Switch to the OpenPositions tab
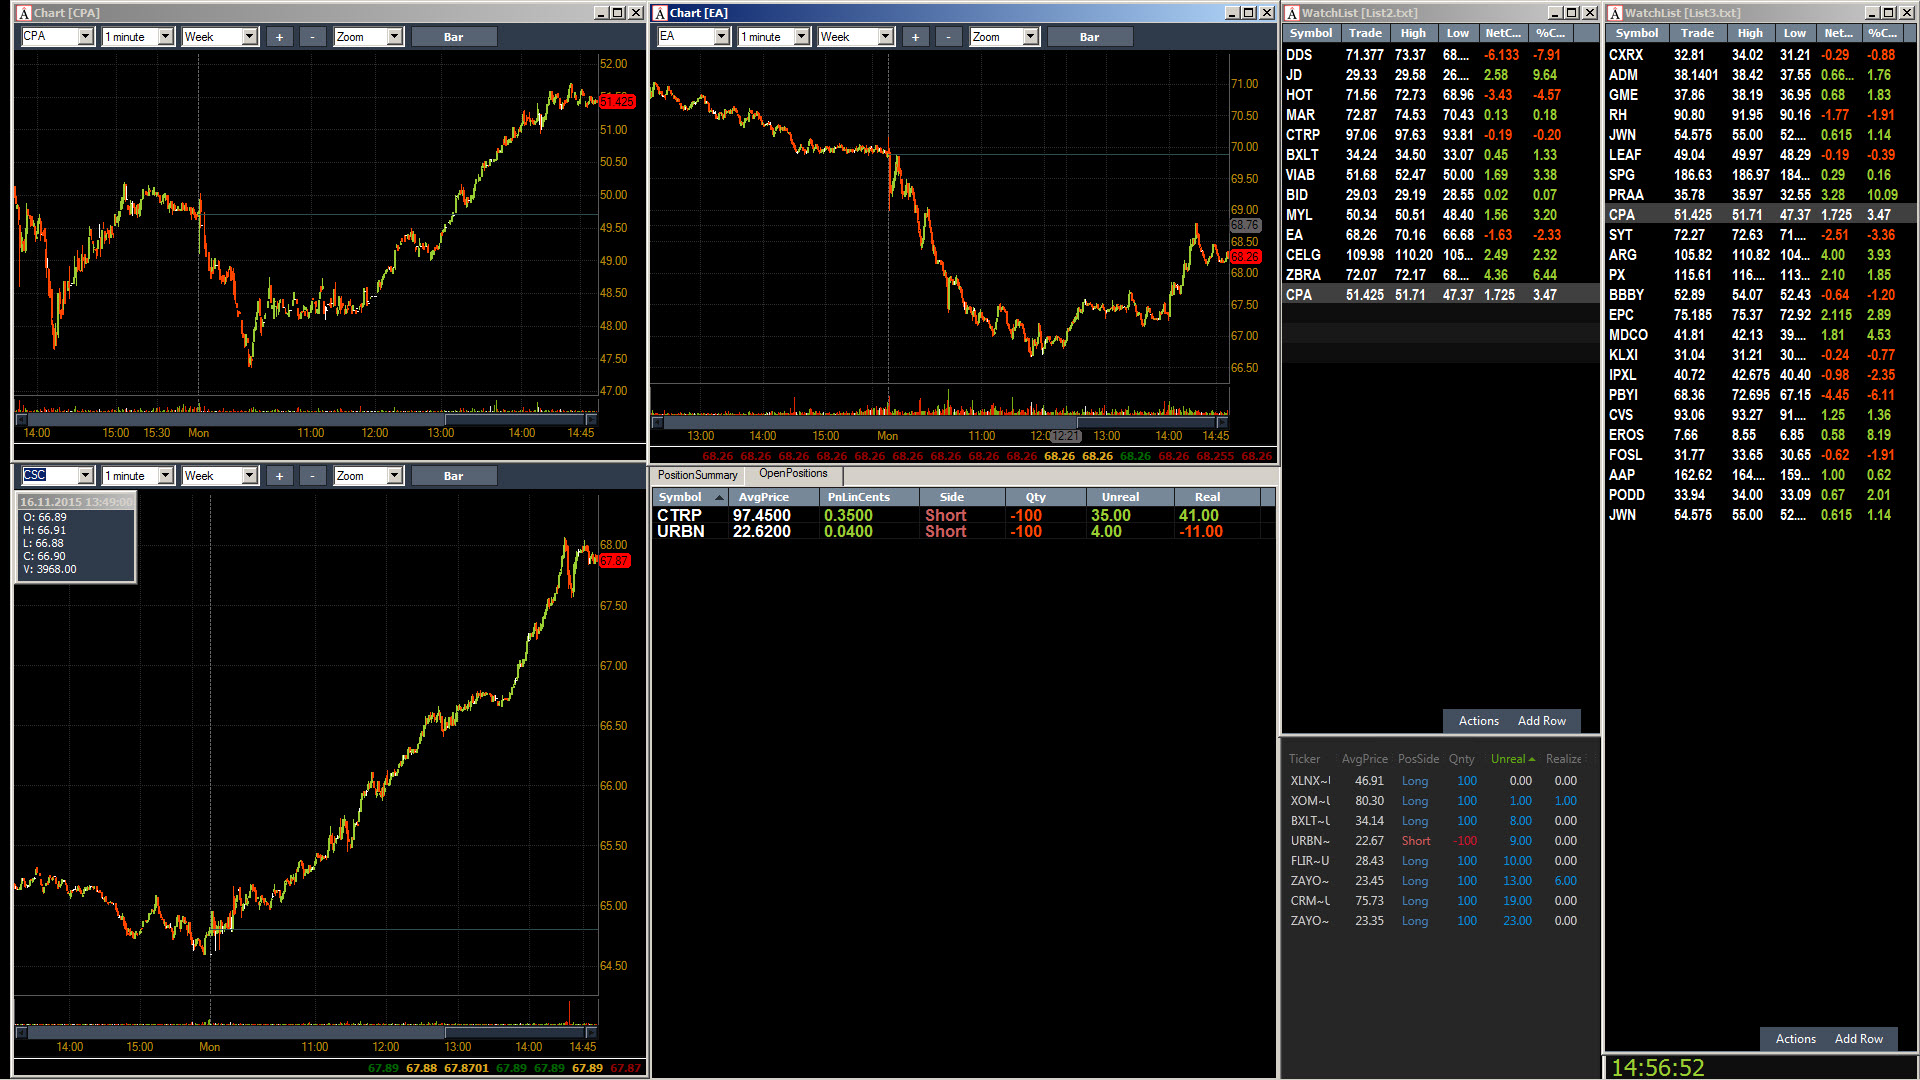This screenshot has width=1920, height=1080. point(793,474)
